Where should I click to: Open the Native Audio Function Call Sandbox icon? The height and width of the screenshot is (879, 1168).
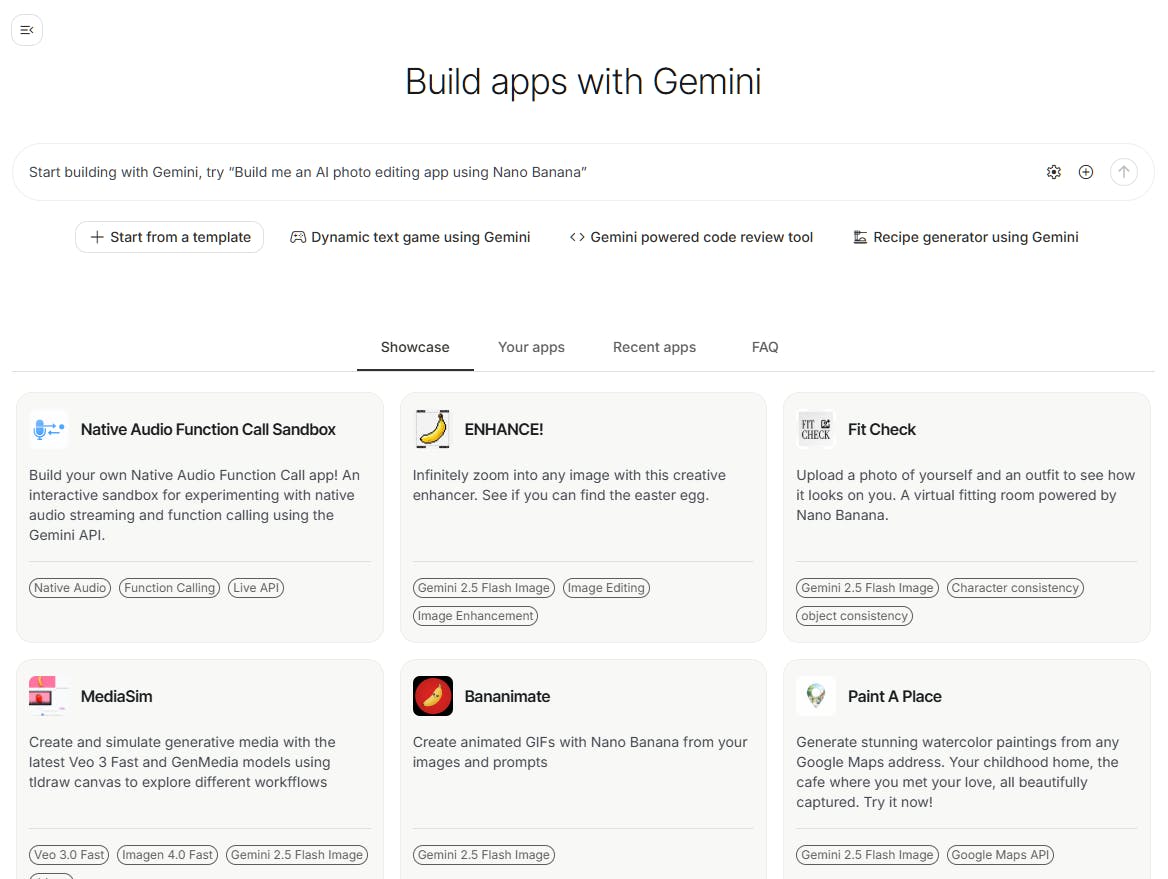[48, 429]
